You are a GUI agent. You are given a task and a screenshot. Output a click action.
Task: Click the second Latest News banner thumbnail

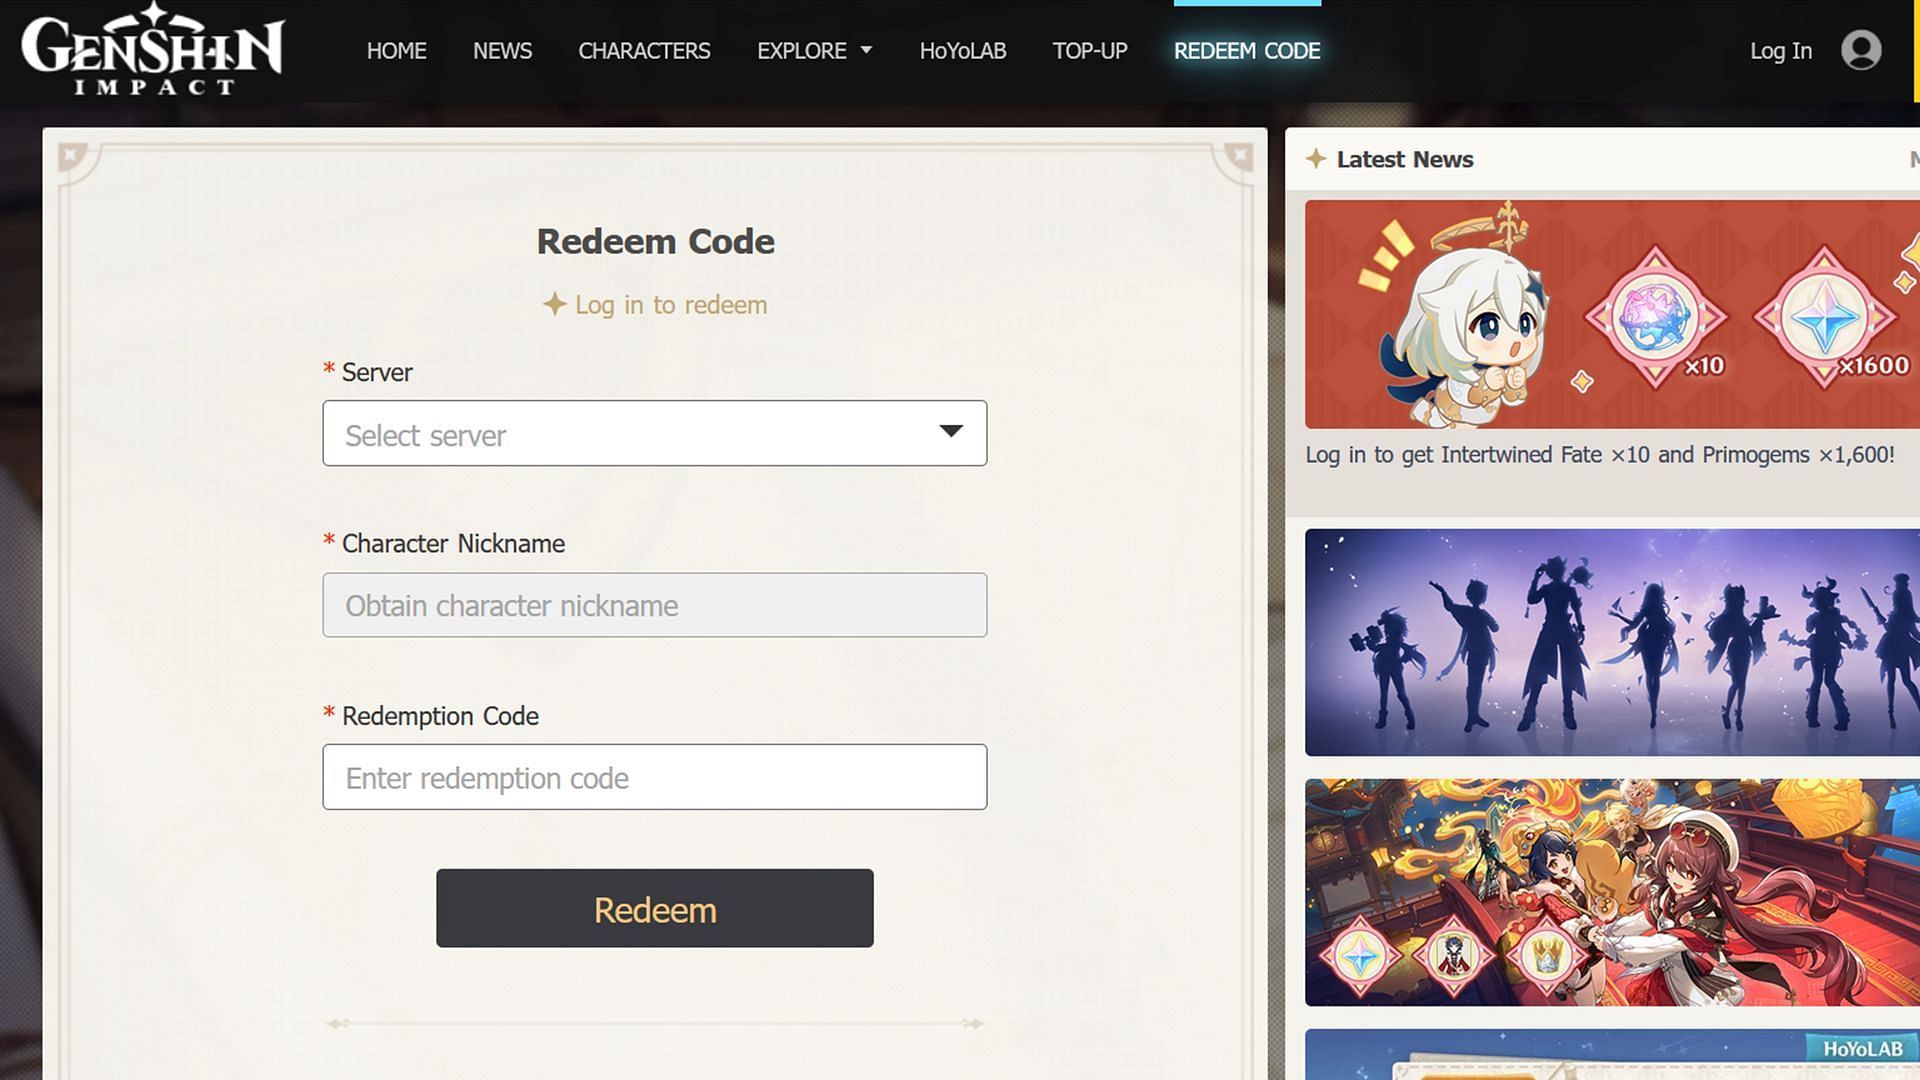point(1609,642)
